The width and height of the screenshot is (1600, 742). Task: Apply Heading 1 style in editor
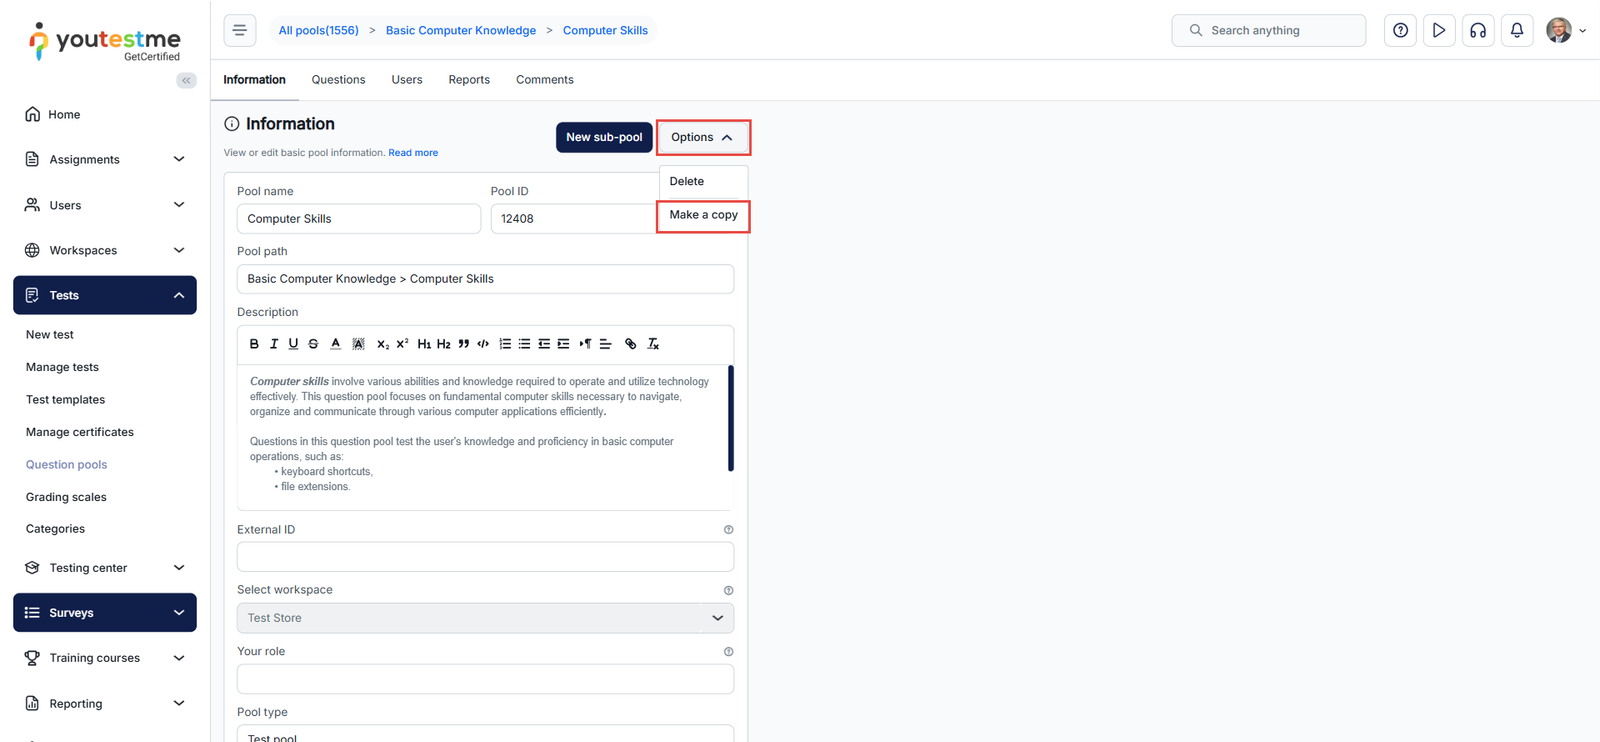(x=424, y=344)
